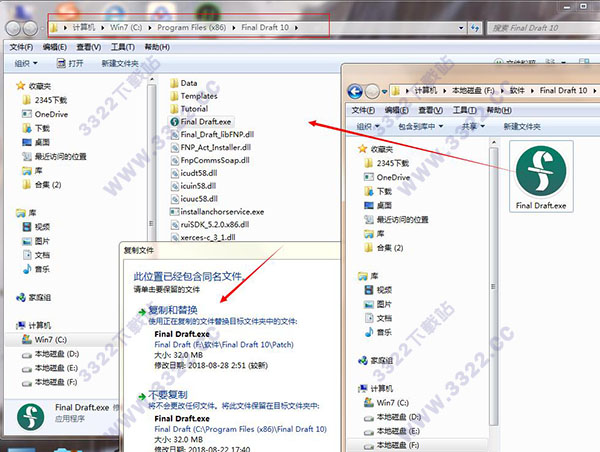
Task: Select Local Disk (F:) in left sidebar
Action: pyautogui.click(x=50, y=382)
